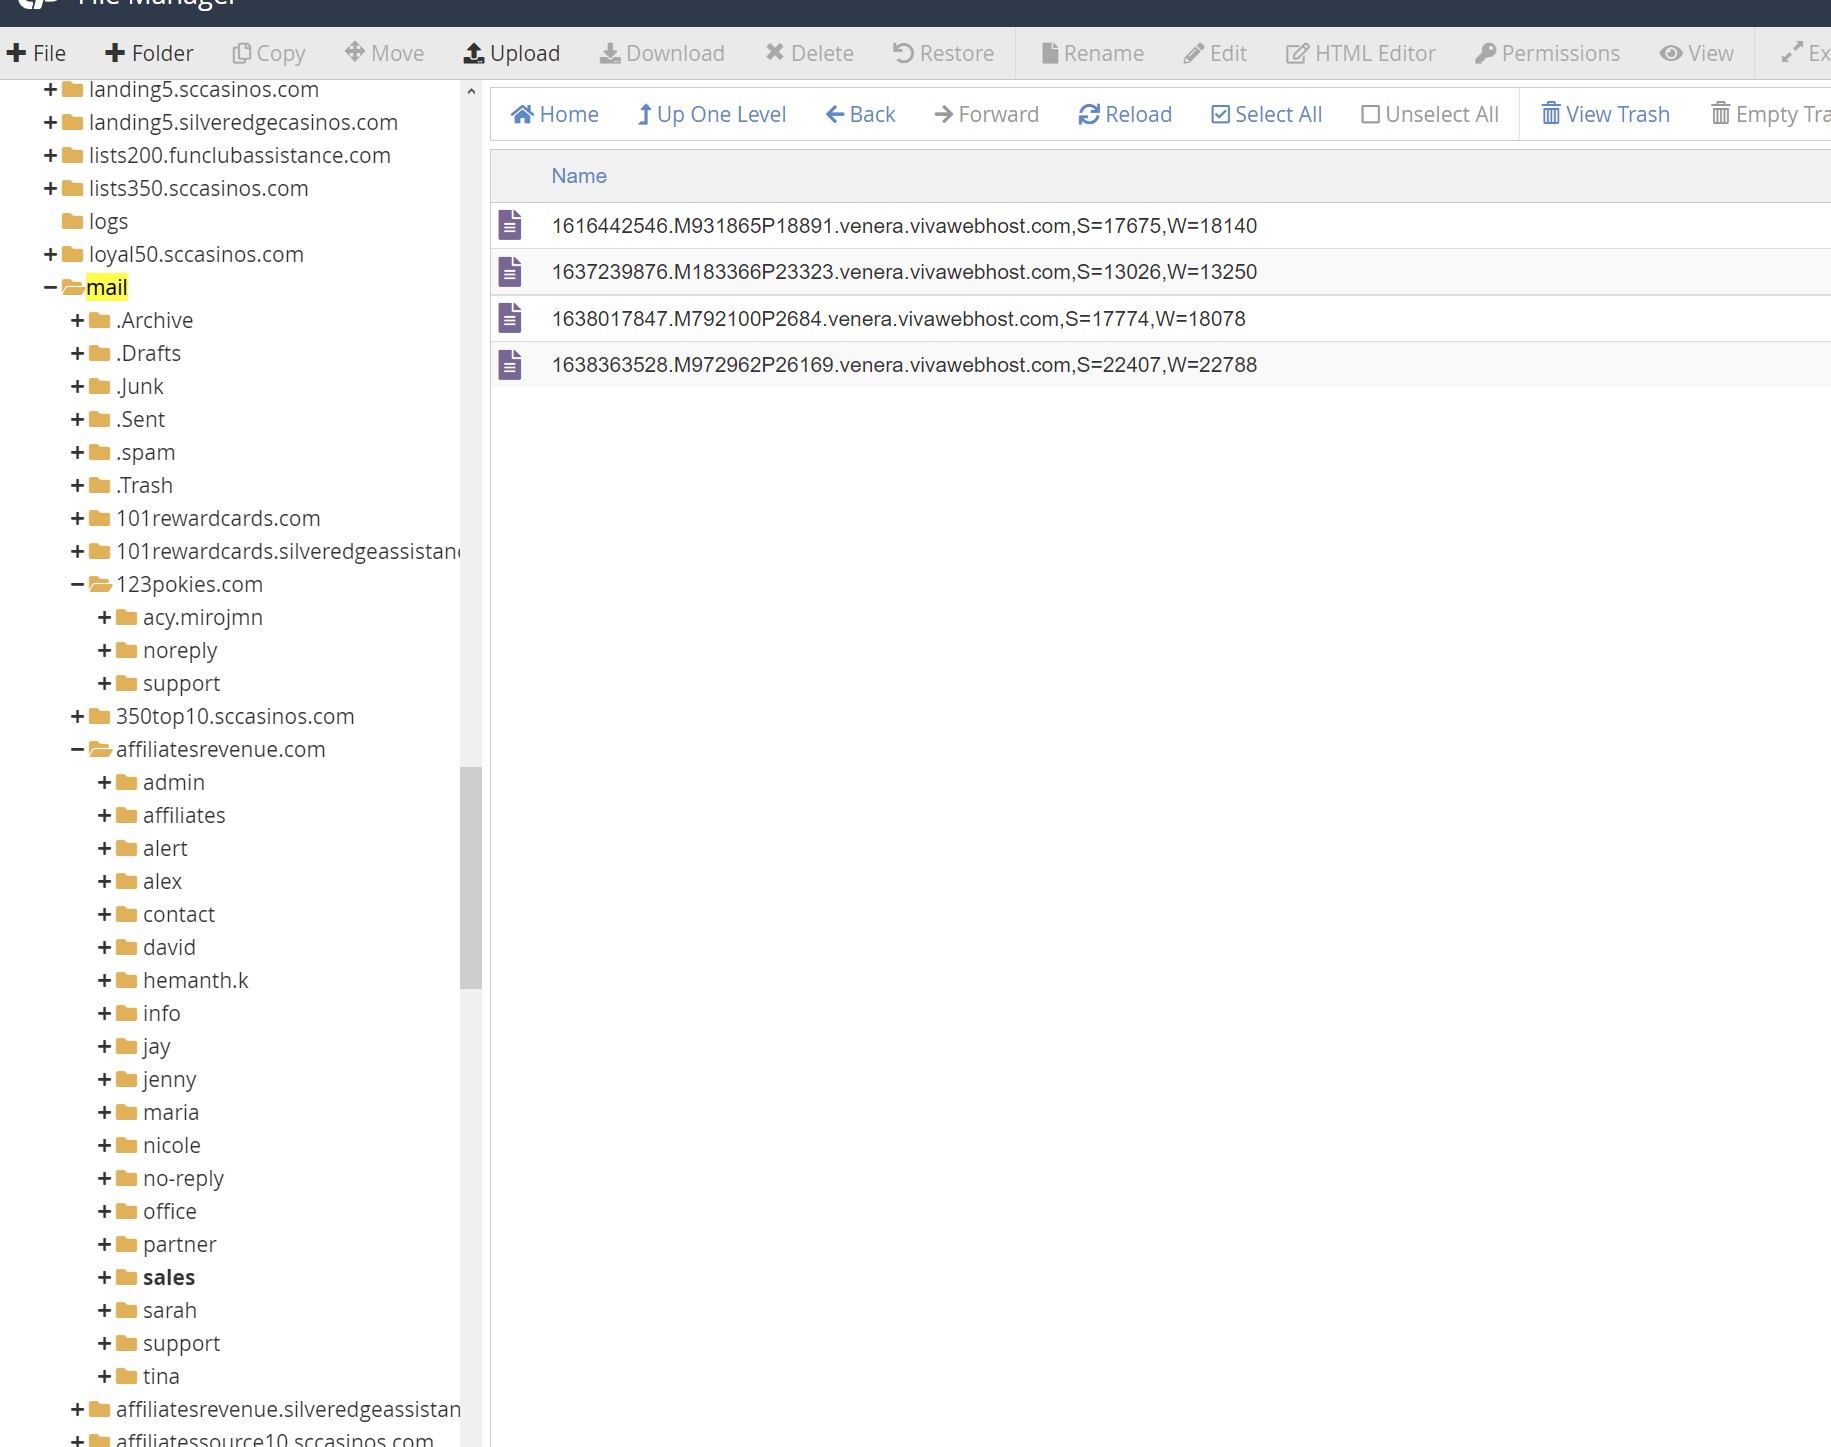
Task: Select file name 1637239876.M183366P23323
Action: point(904,272)
